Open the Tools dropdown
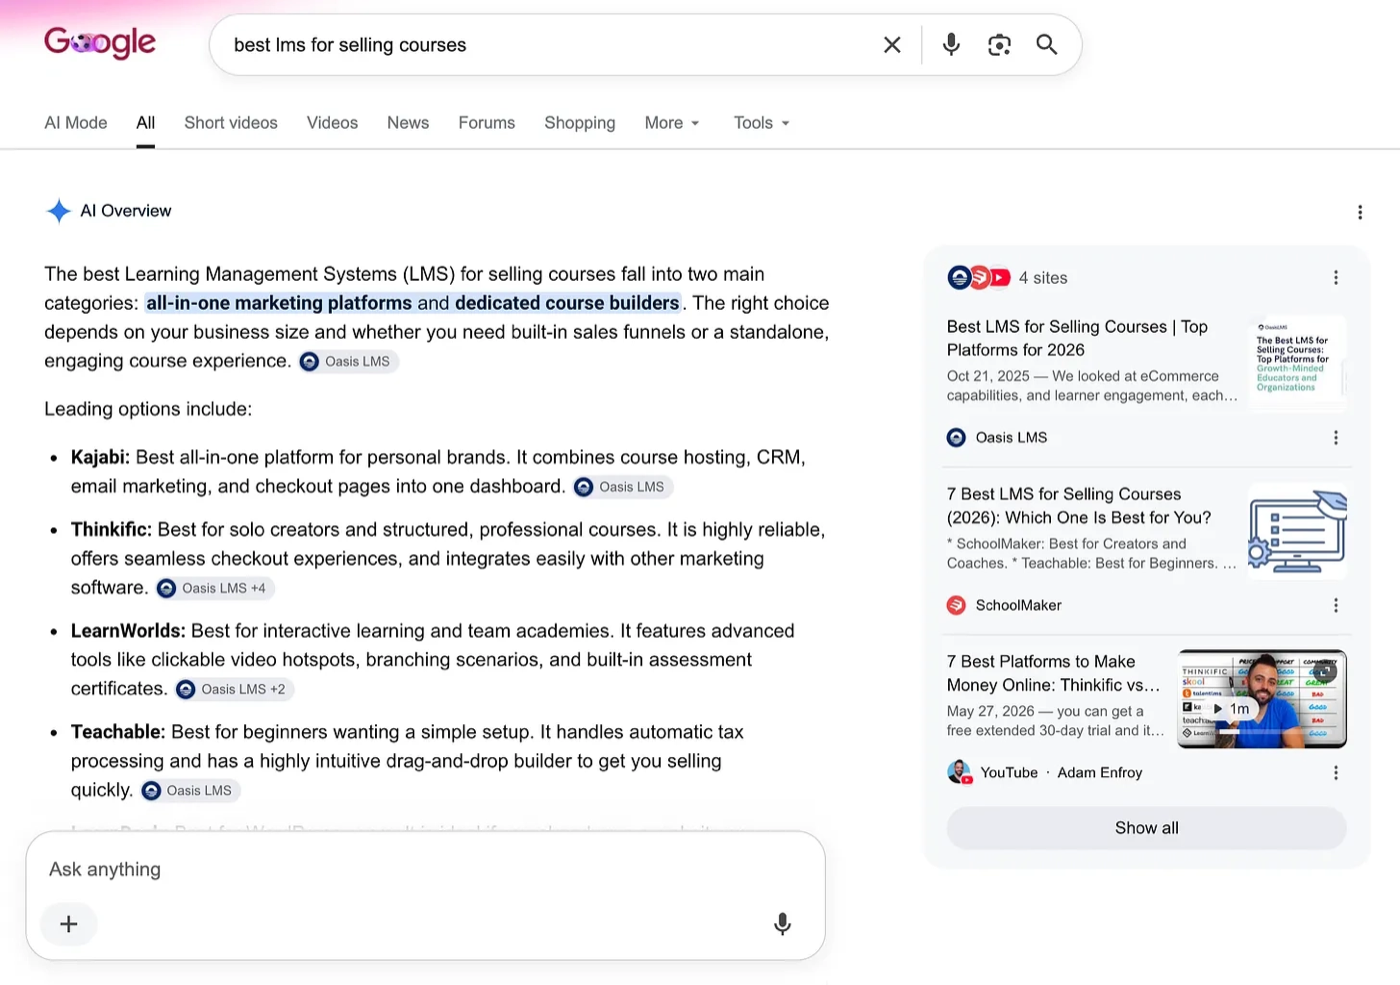Screen dimensions: 1400x985 tap(762, 123)
